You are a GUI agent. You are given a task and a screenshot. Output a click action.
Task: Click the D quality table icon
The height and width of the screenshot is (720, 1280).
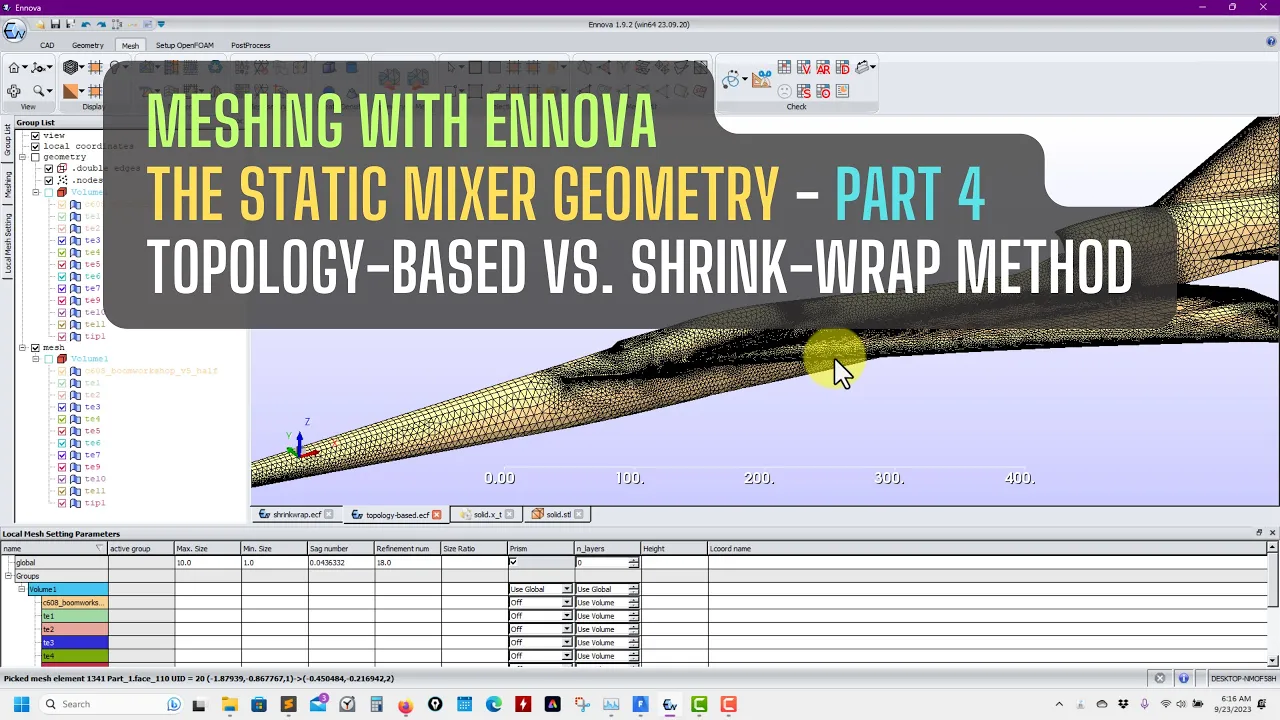[x=842, y=68]
